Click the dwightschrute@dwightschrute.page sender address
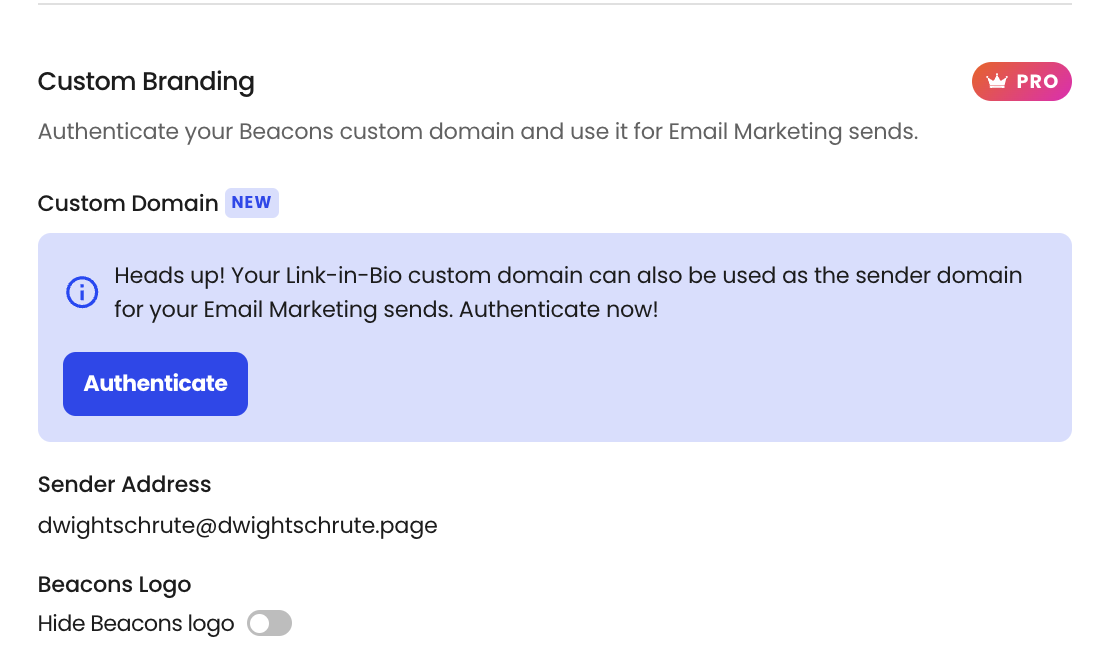 [x=237, y=526]
